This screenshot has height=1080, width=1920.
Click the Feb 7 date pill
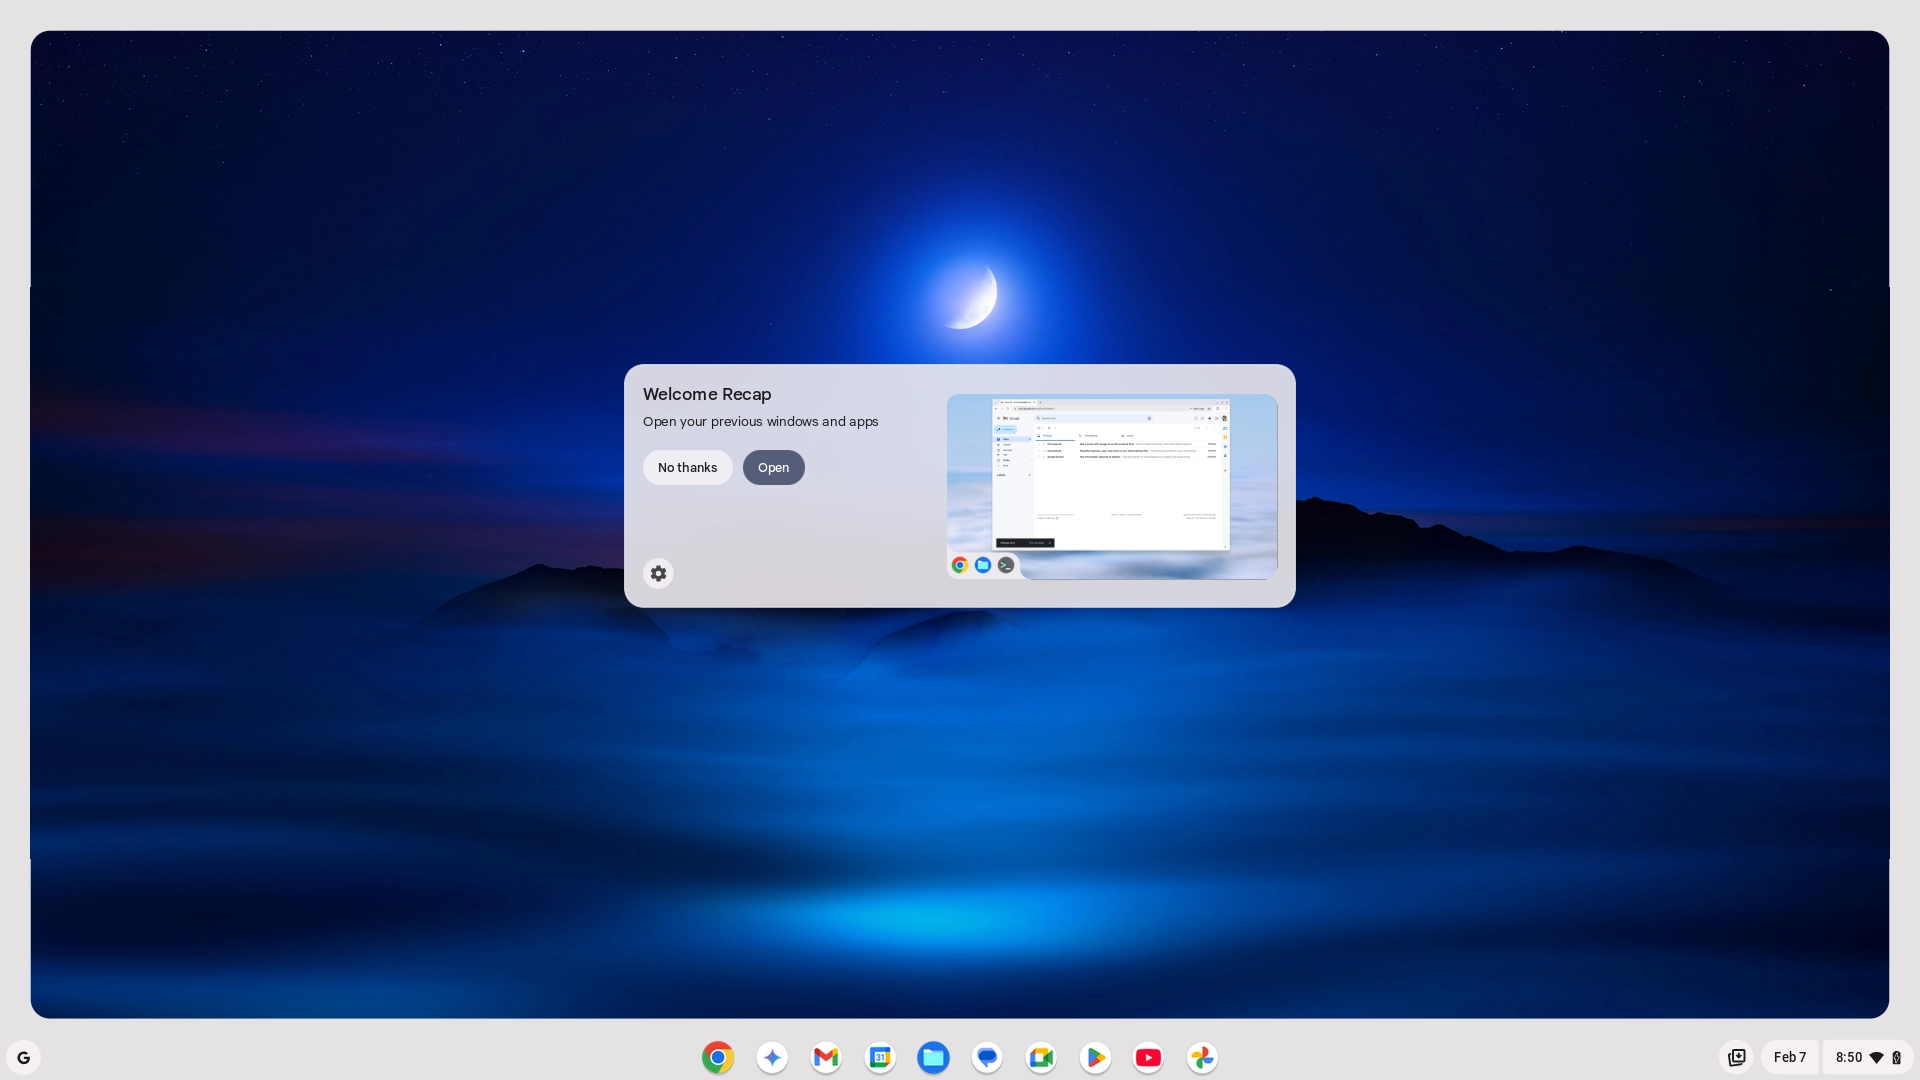[x=1789, y=1057]
